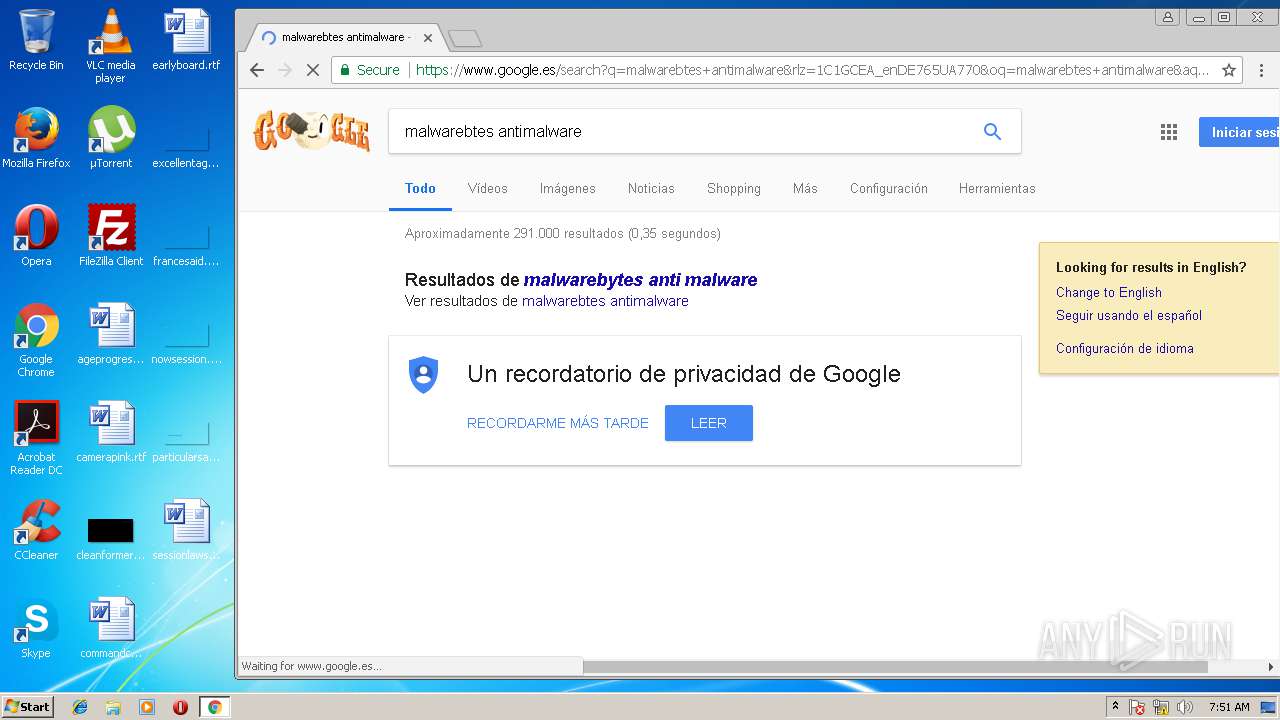Open a new Chrome tab
Image resolution: width=1280 pixels, height=720 pixels.
[x=465, y=39]
